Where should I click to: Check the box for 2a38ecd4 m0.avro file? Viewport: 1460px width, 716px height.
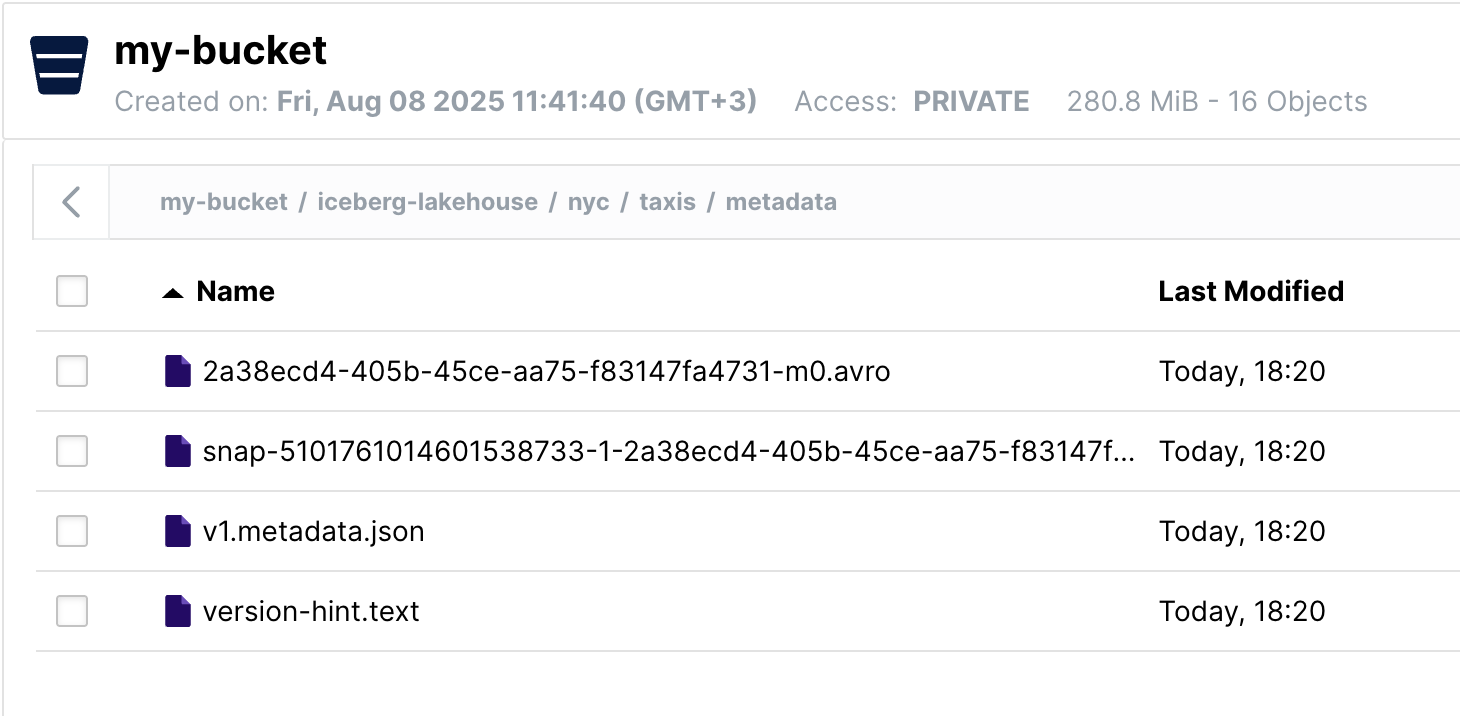click(72, 371)
